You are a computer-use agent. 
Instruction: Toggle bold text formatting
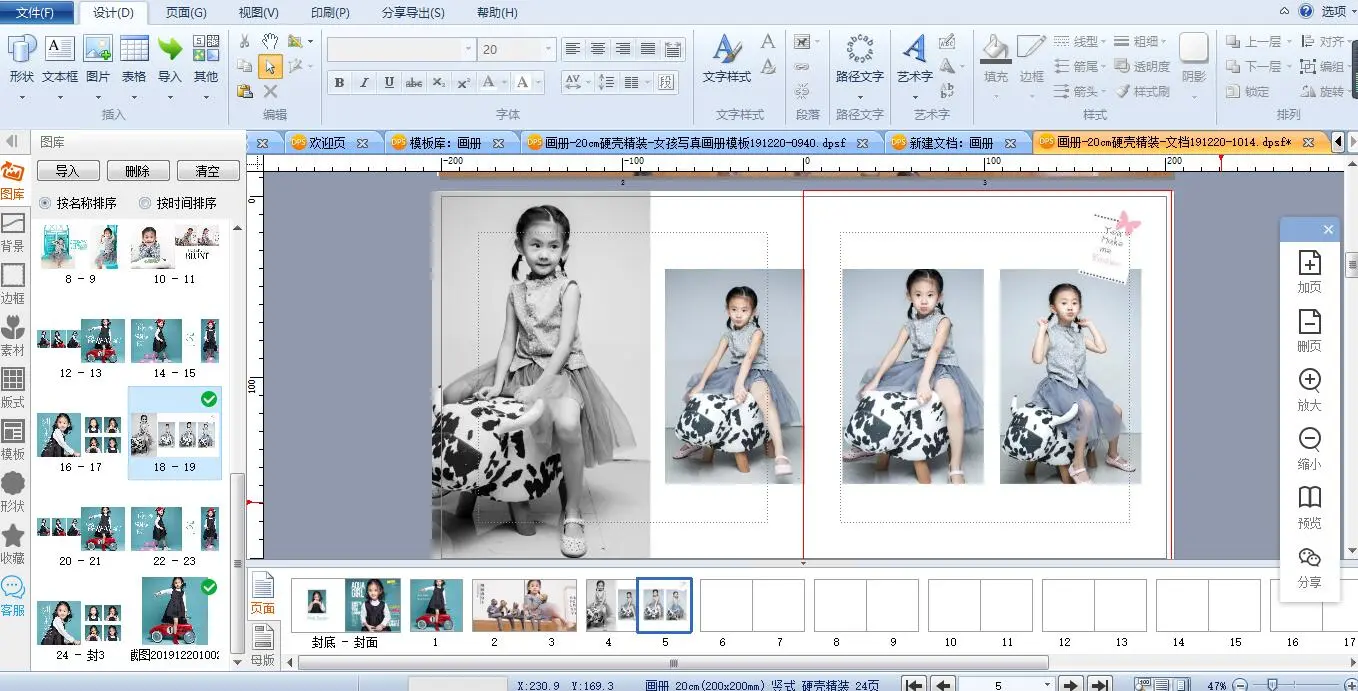tap(339, 83)
